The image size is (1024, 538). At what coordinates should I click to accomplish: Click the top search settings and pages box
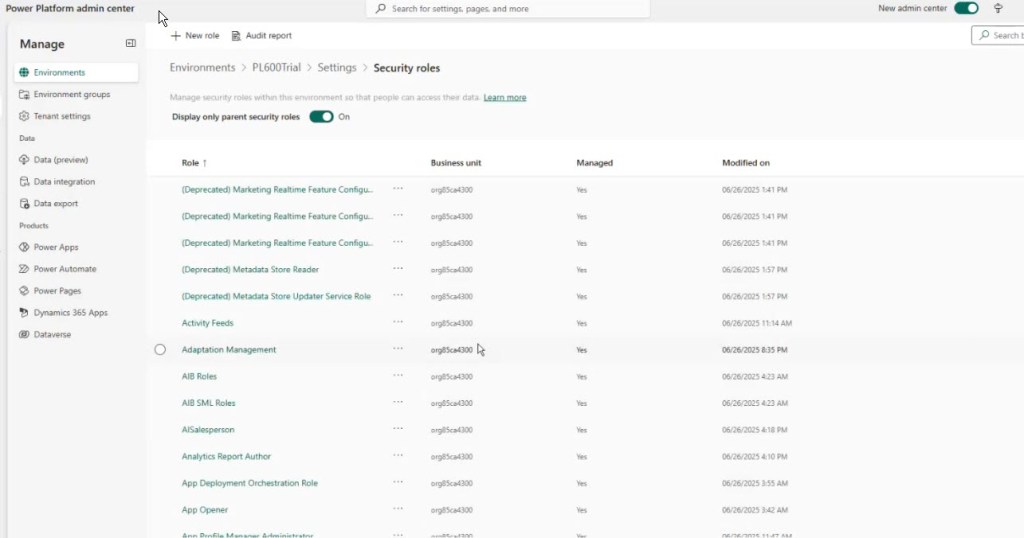pyautogui.click(x=510, y=9)
